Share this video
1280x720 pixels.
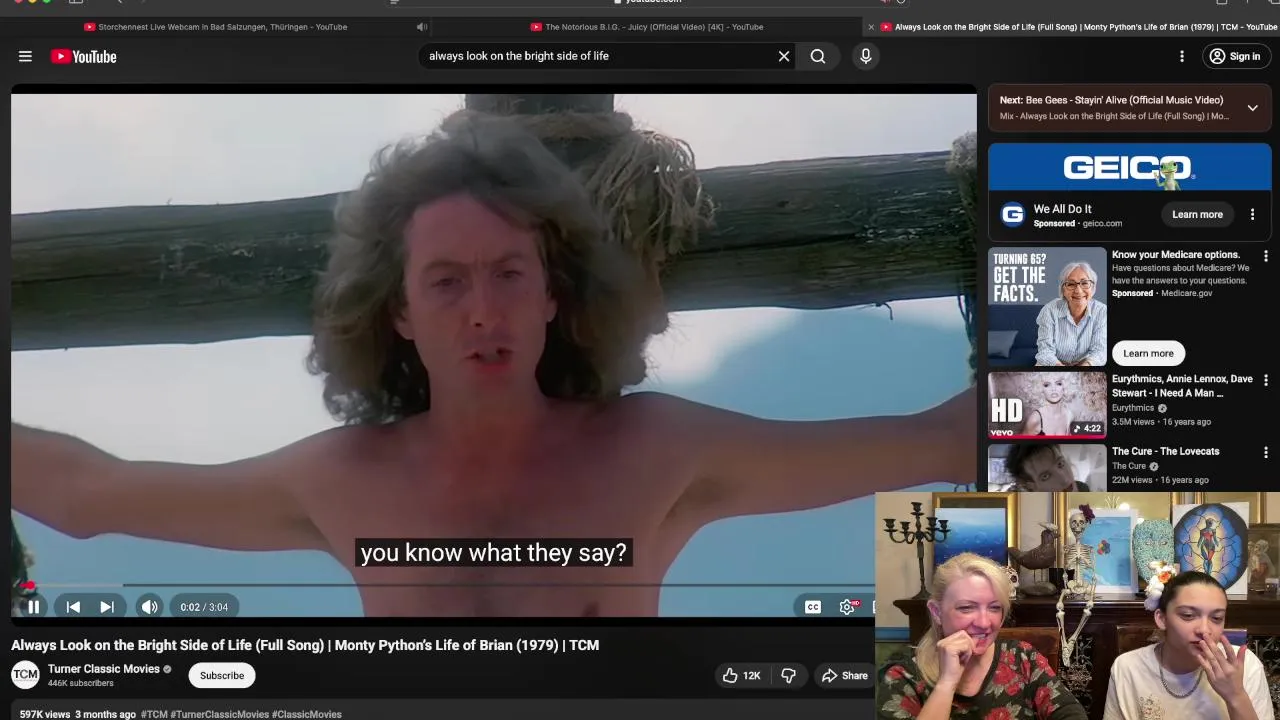[845, 676]
